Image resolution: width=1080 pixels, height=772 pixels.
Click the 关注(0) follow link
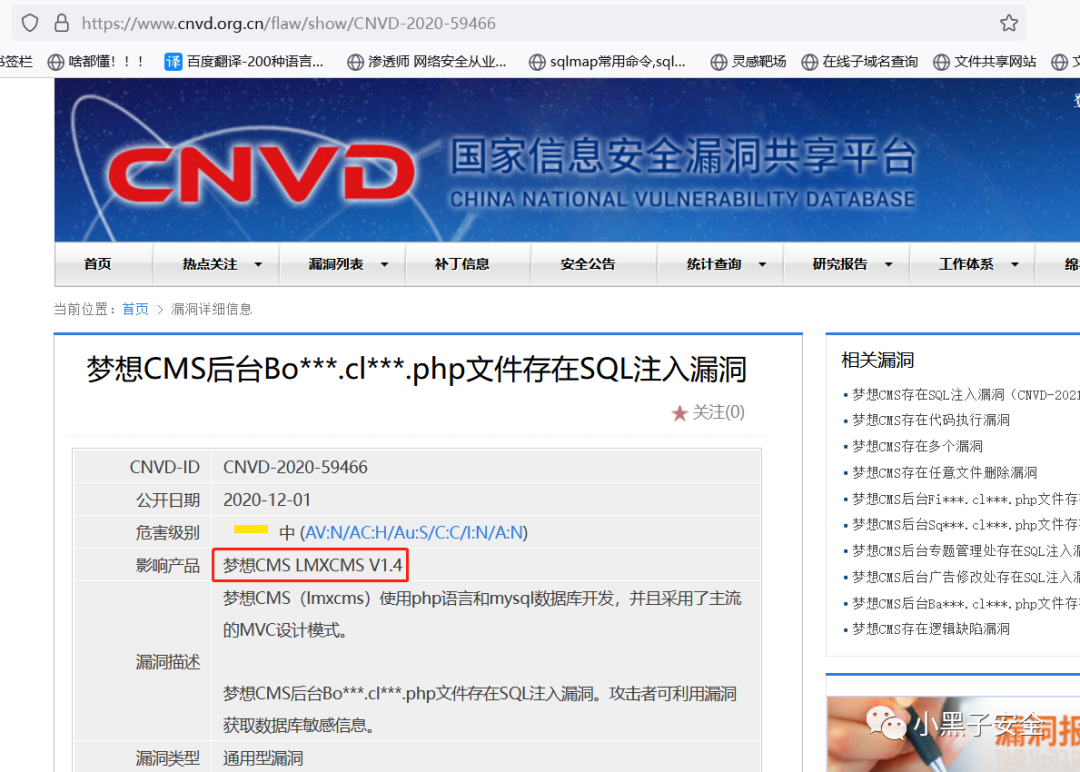[x=718, y=412]
